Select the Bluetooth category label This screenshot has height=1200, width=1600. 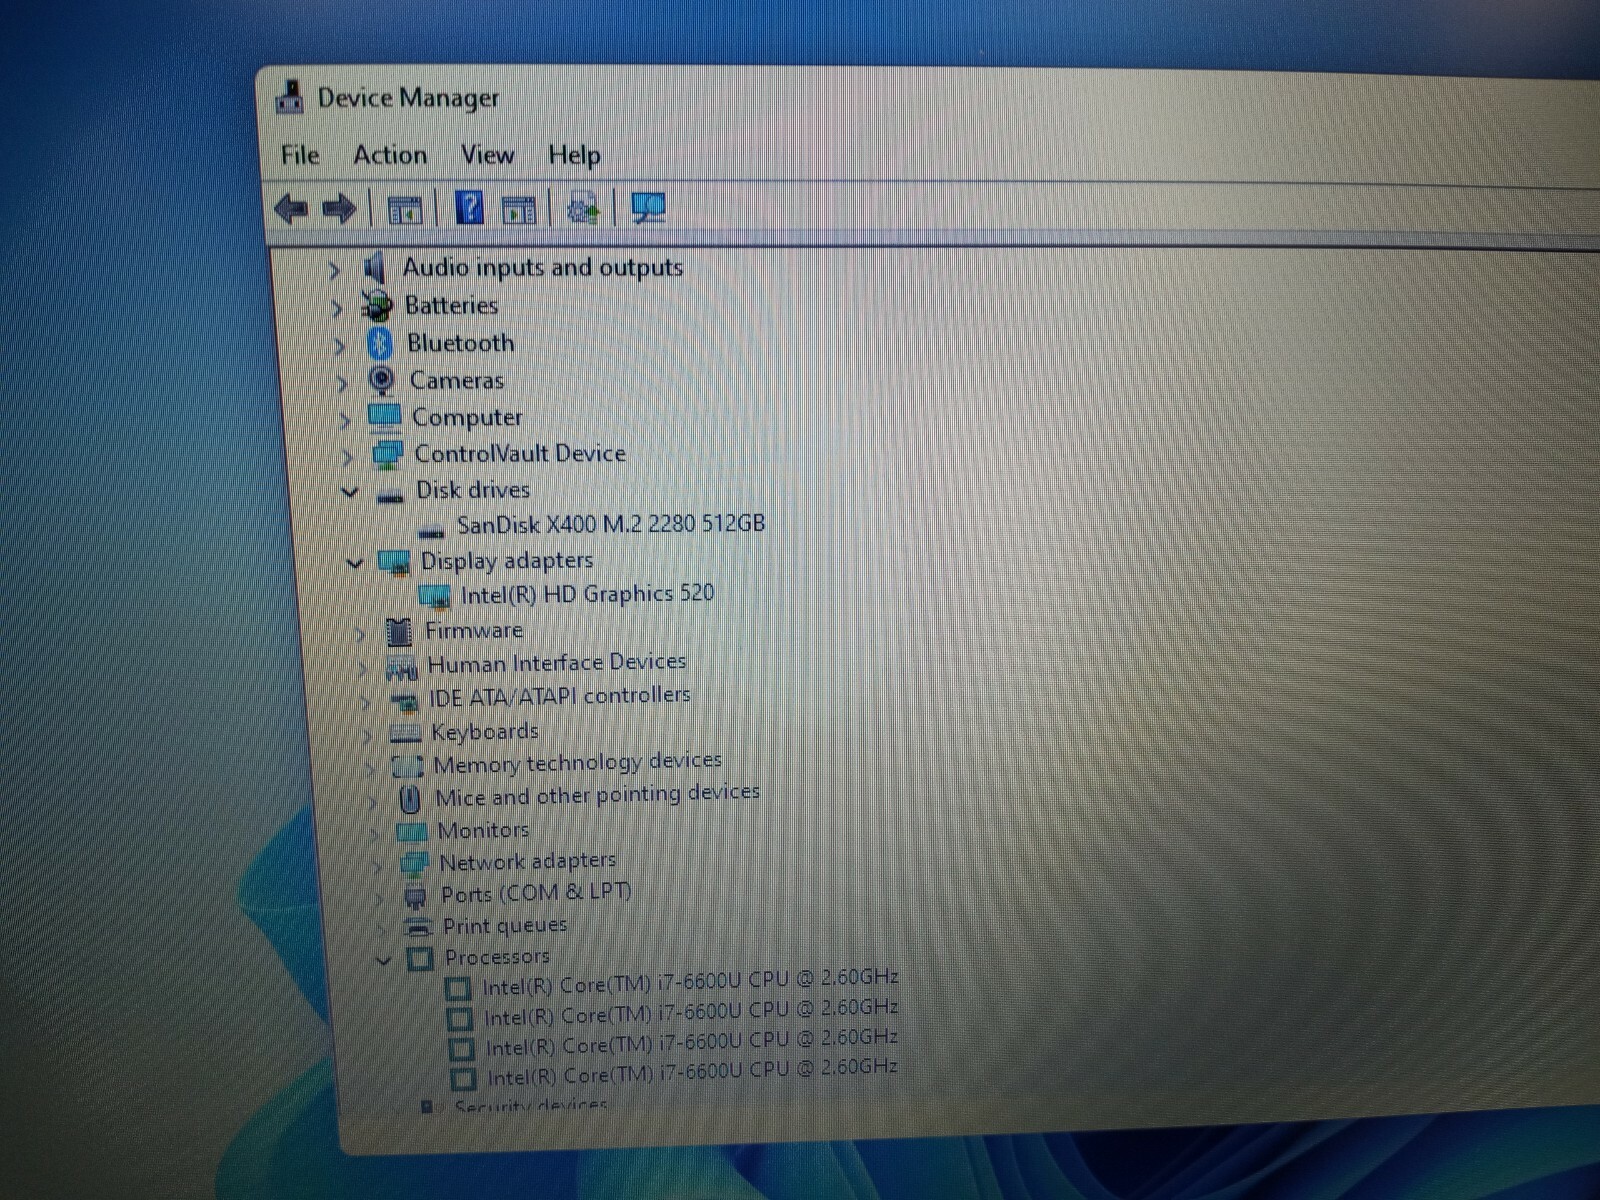click(x=460, y=343)
